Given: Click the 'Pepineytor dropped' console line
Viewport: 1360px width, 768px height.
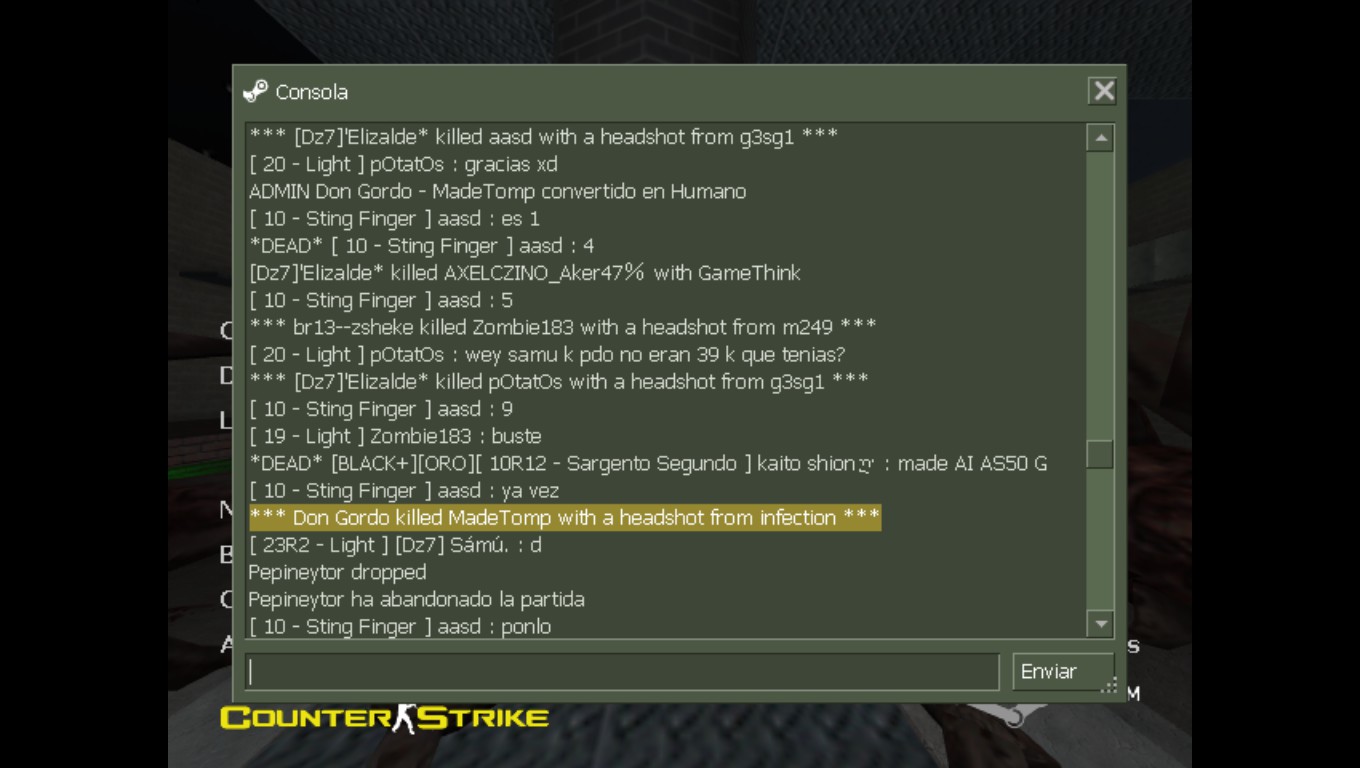Looking at the screenshot, I should [x=337, y=572].
